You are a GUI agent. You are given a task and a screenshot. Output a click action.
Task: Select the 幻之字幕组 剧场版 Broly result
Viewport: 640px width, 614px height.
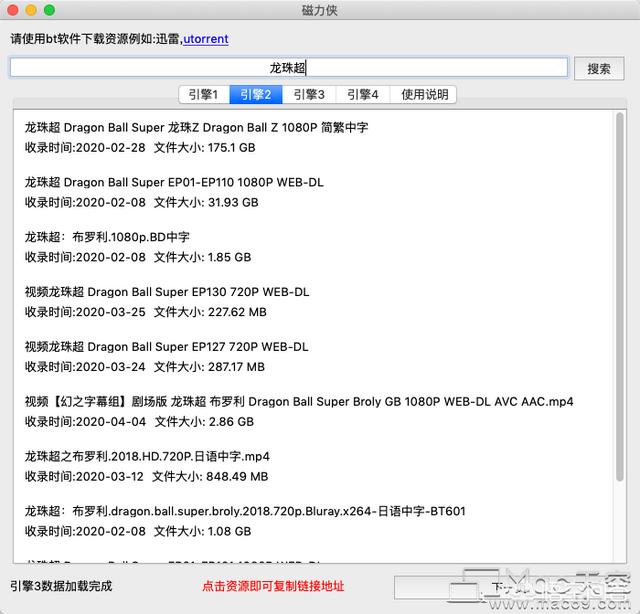(x=299, y=402)
